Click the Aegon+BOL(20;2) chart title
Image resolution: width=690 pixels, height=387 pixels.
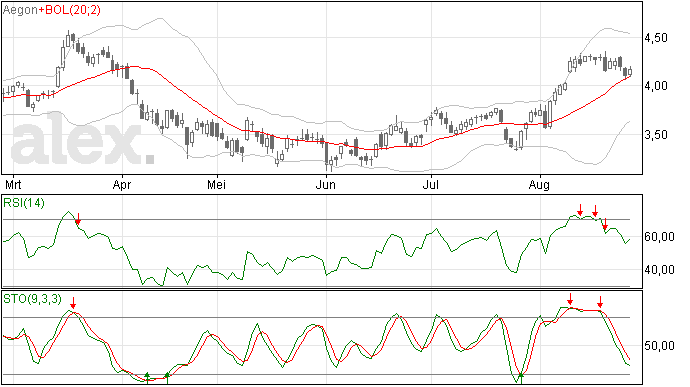pos(52,10)
